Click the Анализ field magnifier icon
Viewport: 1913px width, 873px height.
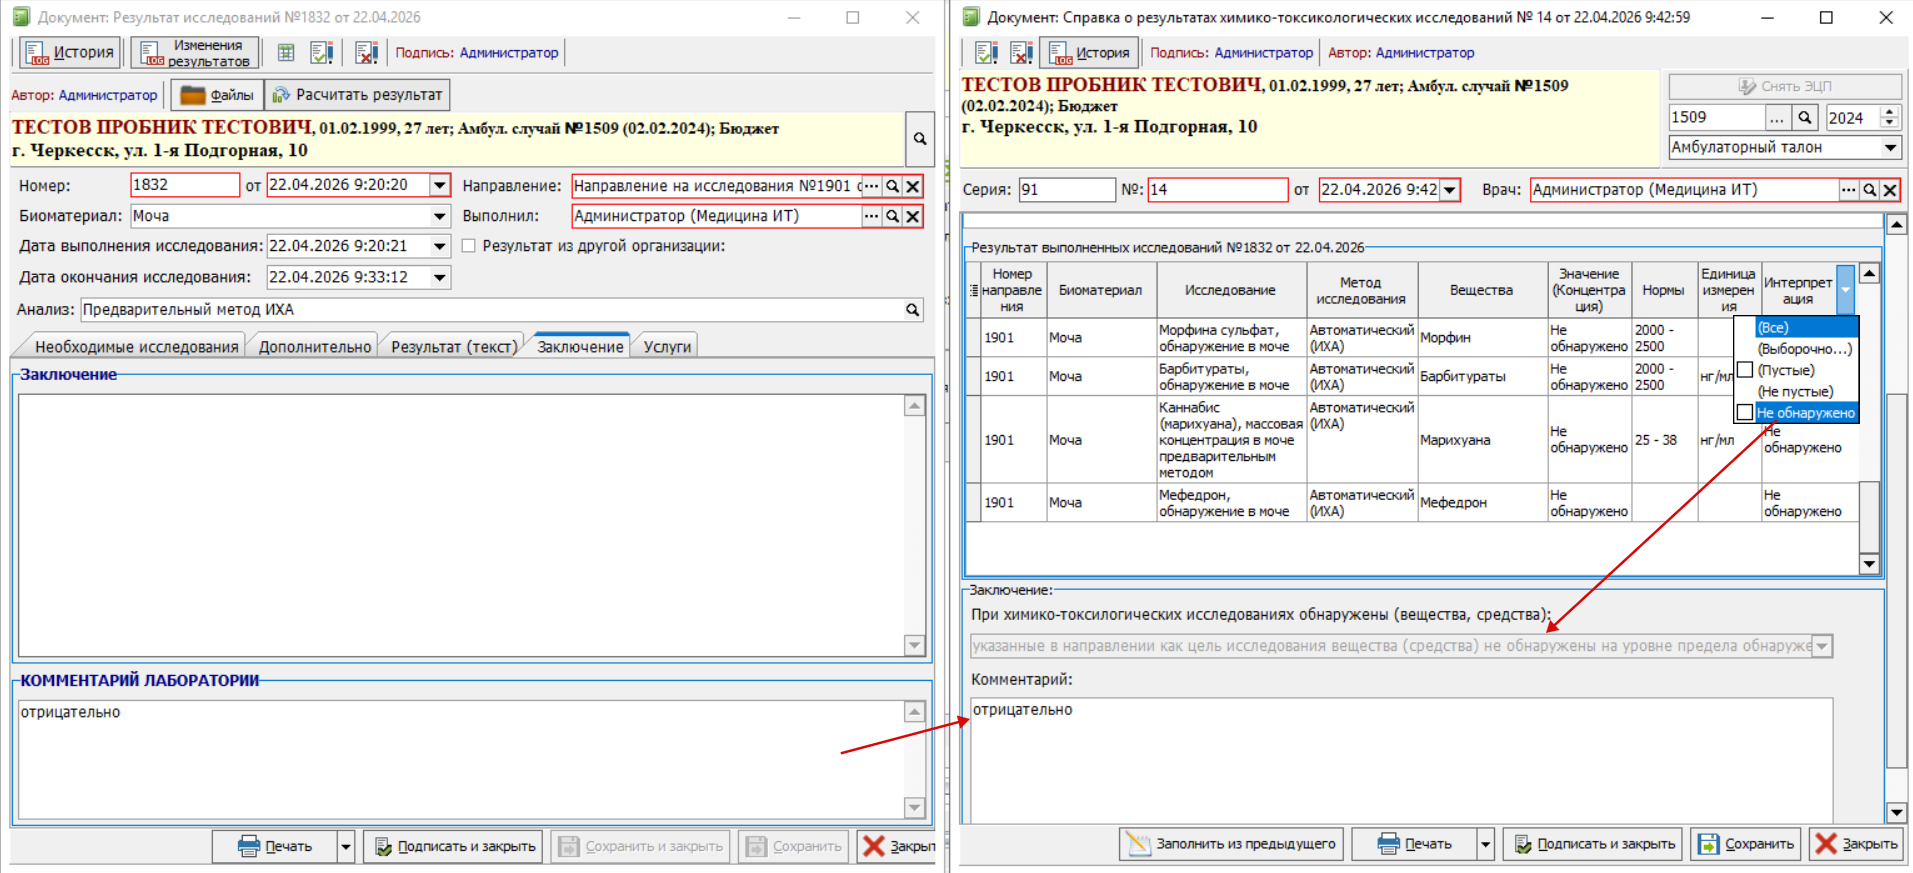[912, 310]
